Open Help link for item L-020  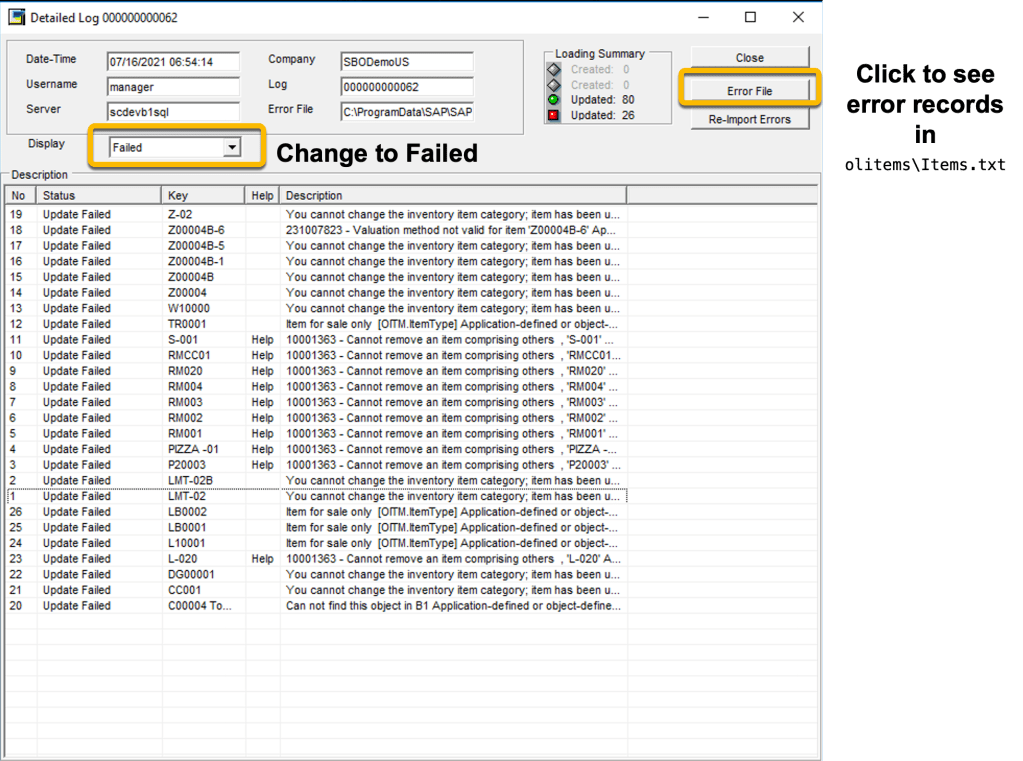pyautogui.click(x=262, y=559)
